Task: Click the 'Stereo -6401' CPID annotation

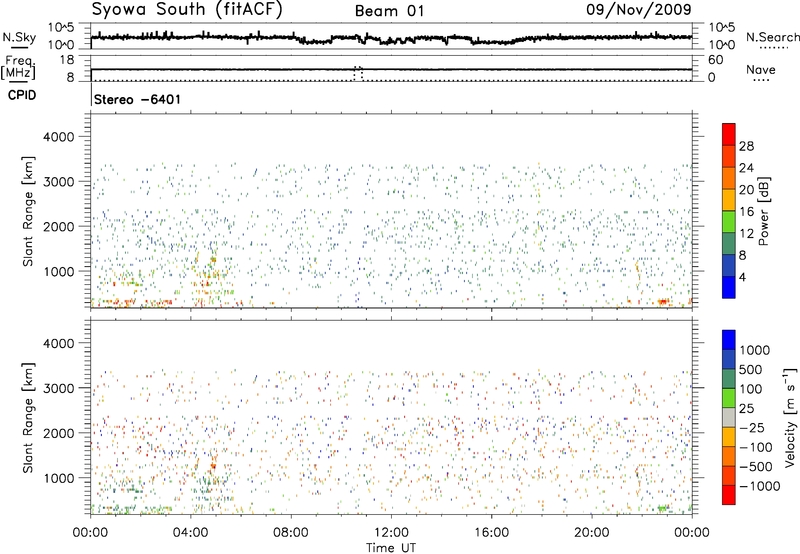Action: (137, 99)
